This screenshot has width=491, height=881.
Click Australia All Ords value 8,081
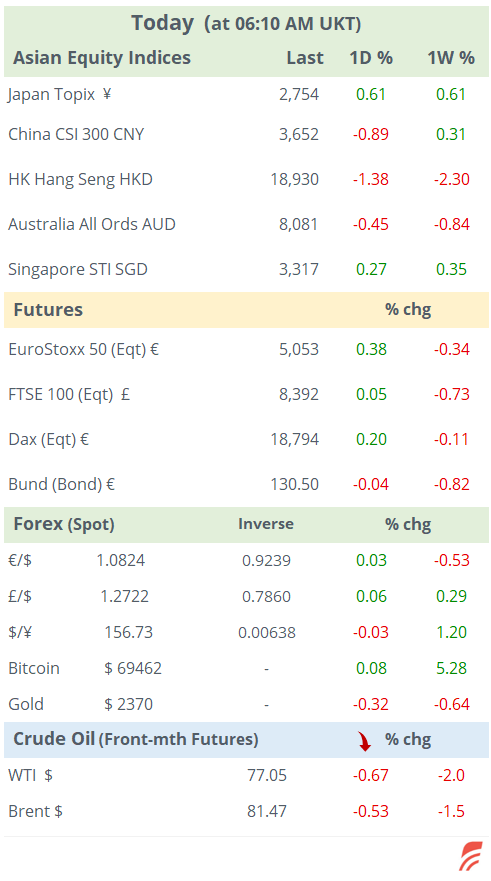pos(299,224)
